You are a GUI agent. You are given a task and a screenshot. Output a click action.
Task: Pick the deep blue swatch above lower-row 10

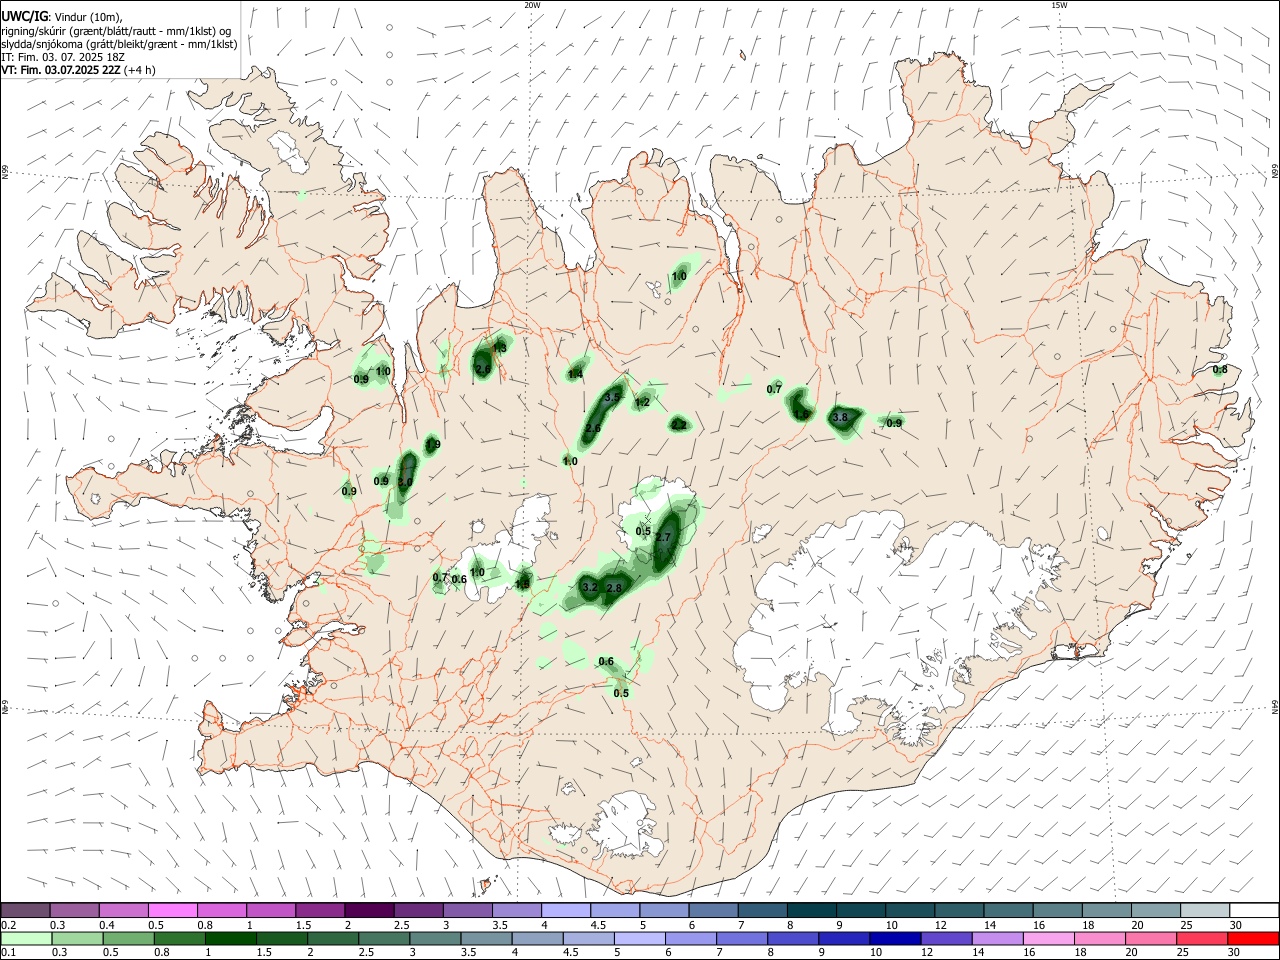893,938
